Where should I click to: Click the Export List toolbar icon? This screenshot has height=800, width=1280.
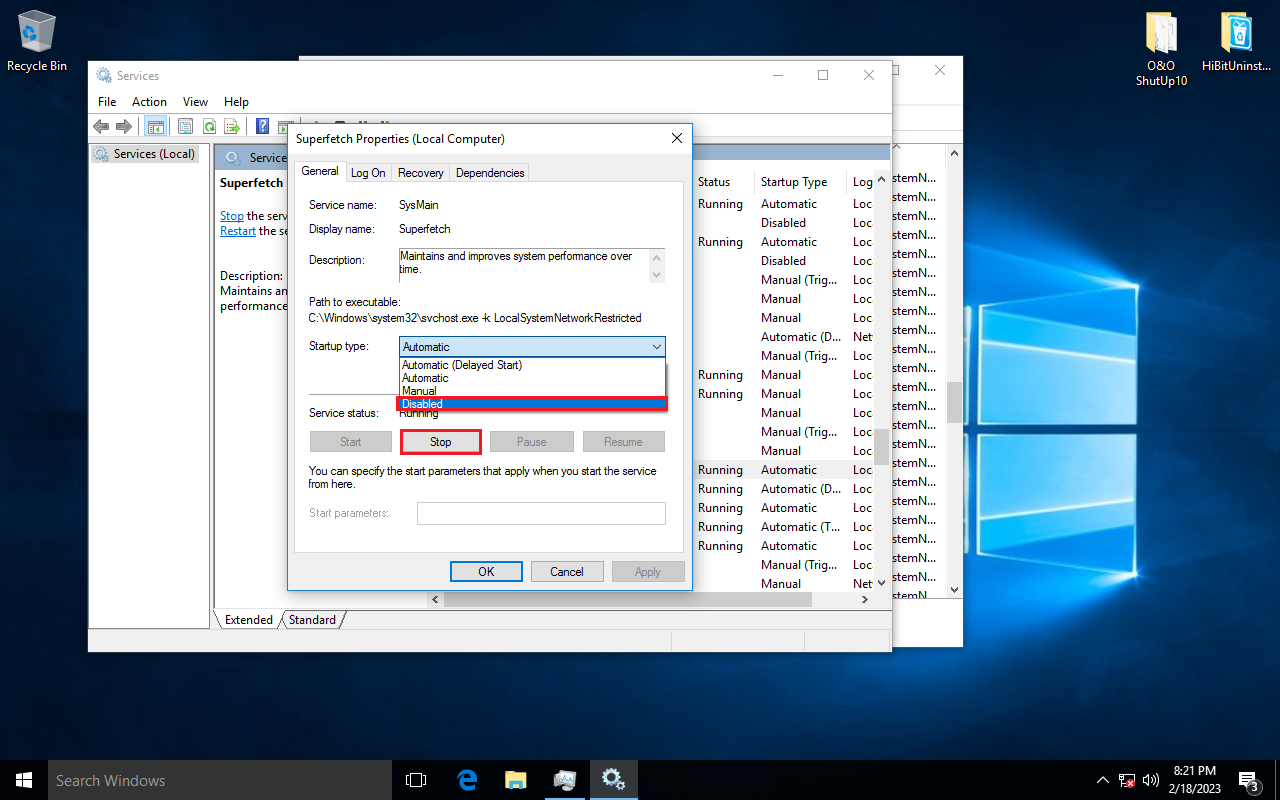coord(232,126)
